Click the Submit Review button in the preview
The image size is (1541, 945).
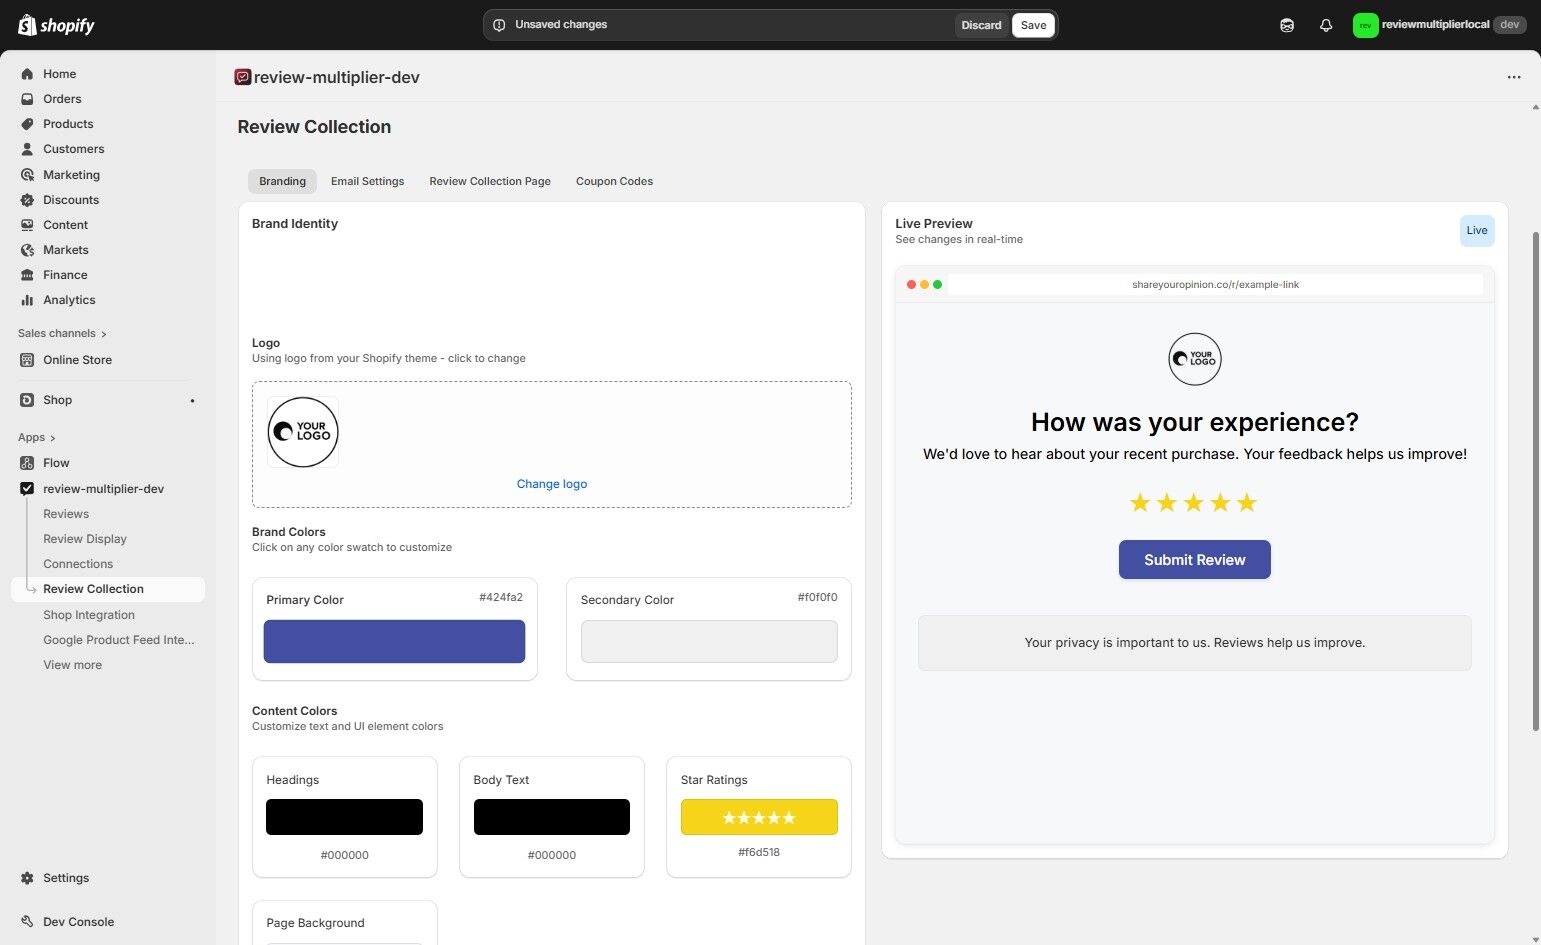click(x=1194, y=559)
